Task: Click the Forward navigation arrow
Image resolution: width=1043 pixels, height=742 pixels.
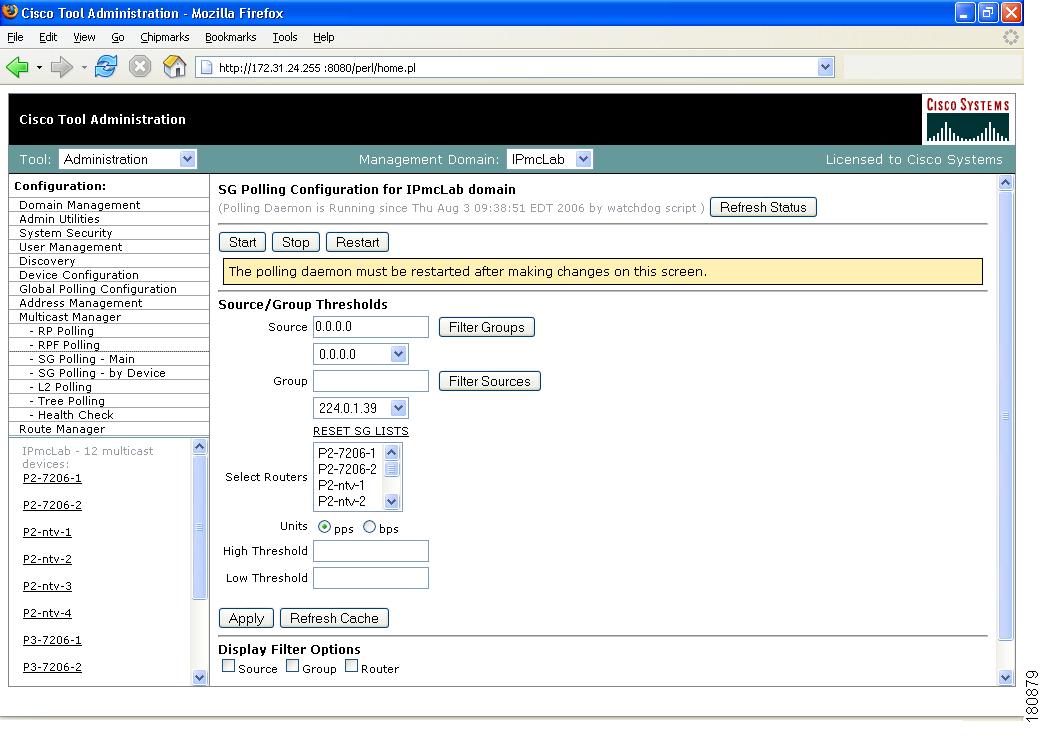Action: (61, 67)
